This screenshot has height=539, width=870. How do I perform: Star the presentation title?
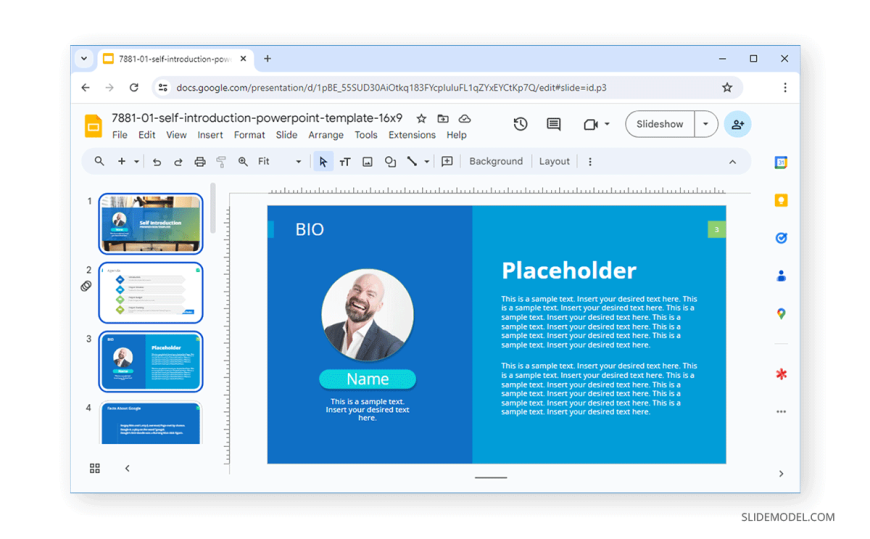pyautogui.click(x=421, y=119)
